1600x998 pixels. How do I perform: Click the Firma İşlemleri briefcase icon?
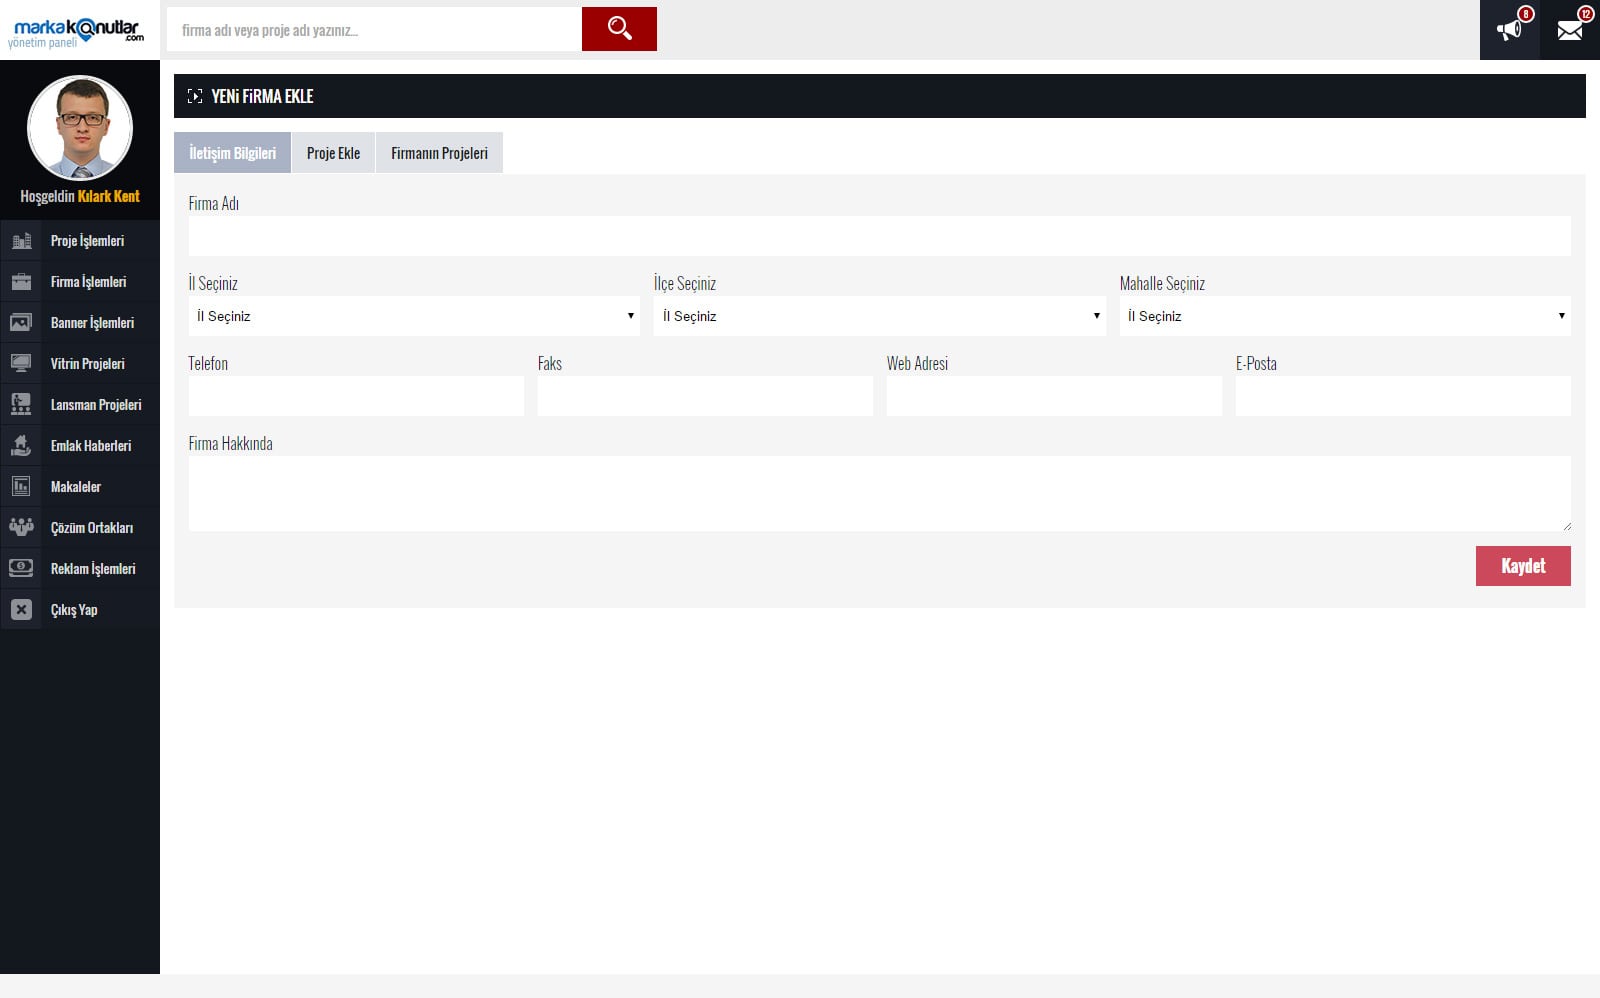21,282
